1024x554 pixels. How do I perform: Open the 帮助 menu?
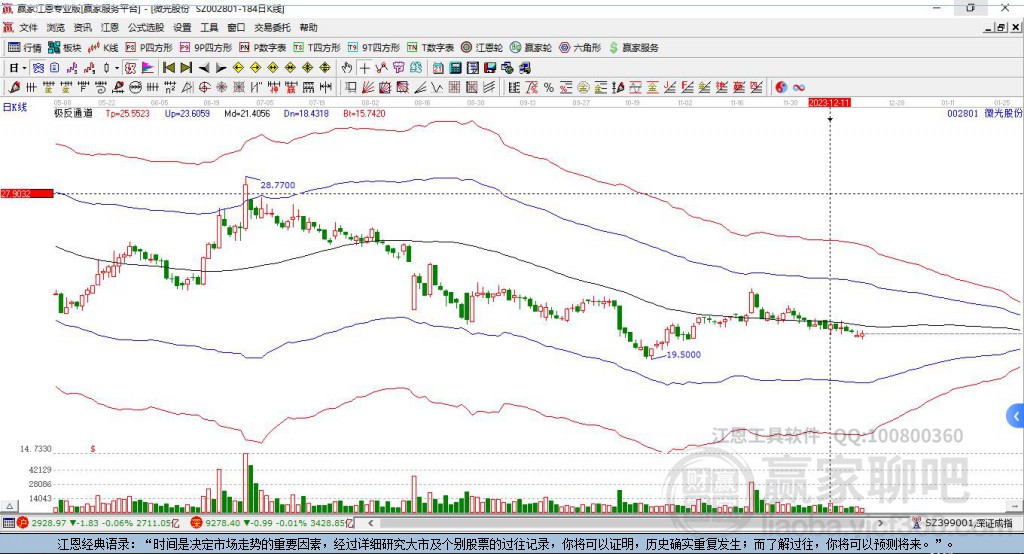(x=308, y=27)
